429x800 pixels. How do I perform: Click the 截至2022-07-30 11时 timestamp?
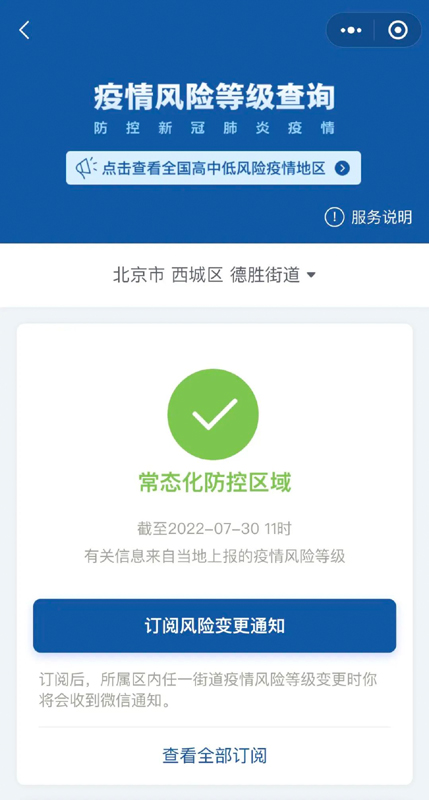coord(214,529)
